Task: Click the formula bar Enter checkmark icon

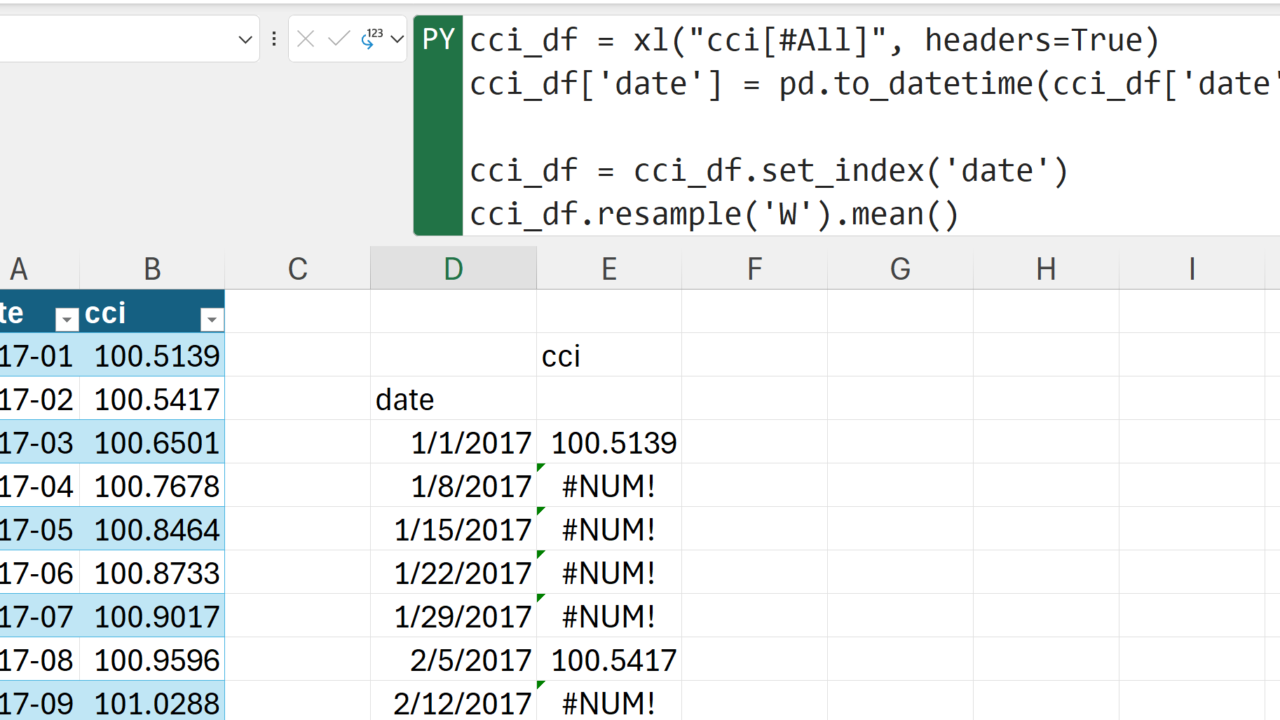Action: click(339, 39)
